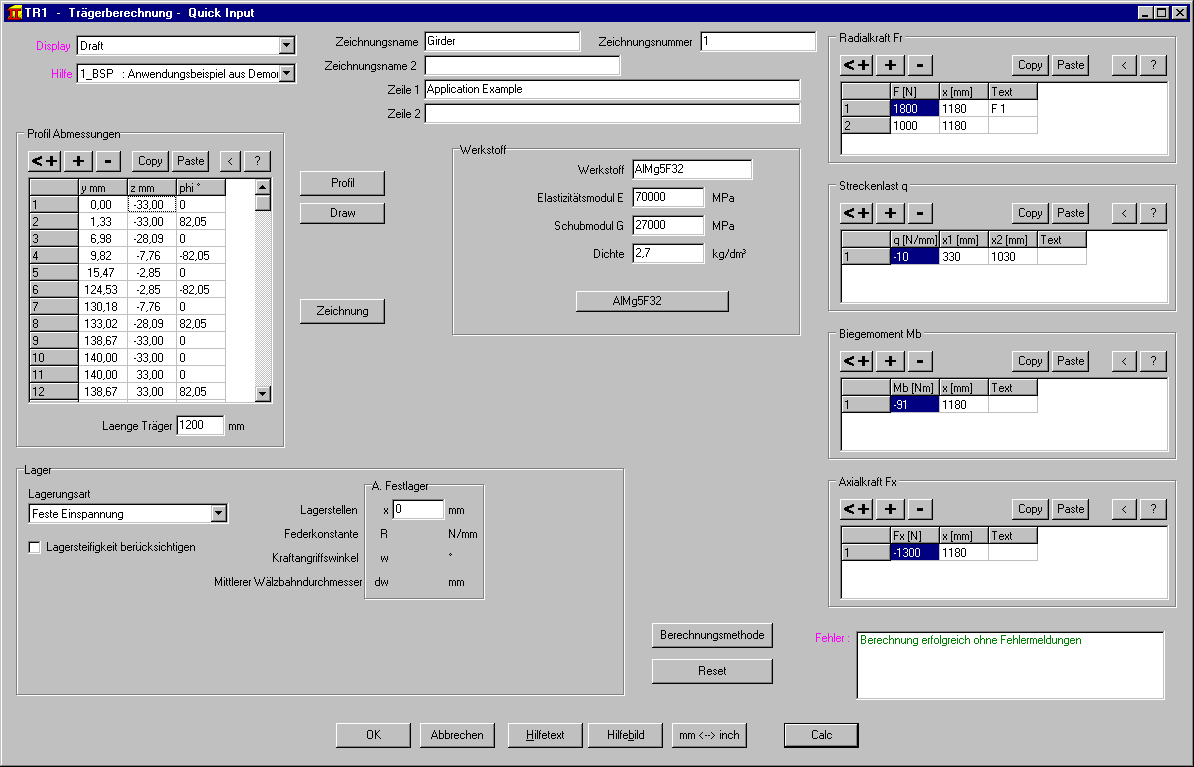1194x767 pixels.
Task: Paste into the Streckenlast q table
Action: (x=1070, y=213)
